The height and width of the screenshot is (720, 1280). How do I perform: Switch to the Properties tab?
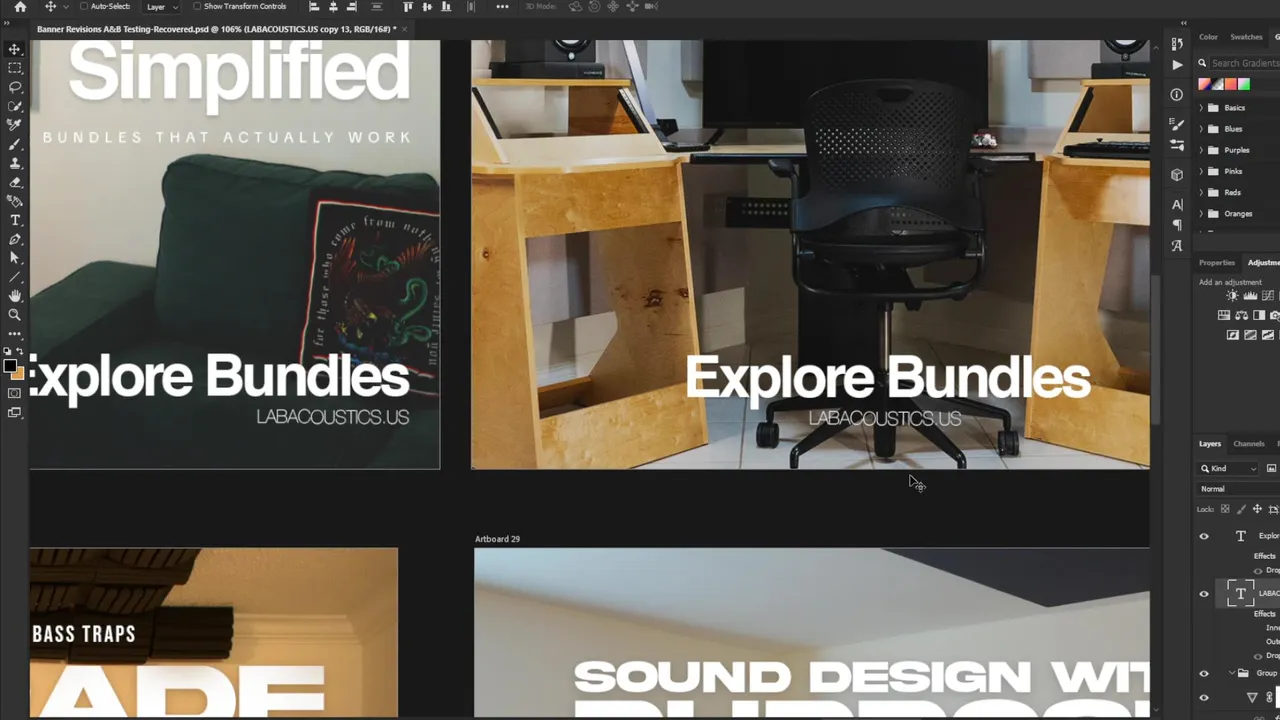pyautogui.click(x=1217, y=263)
